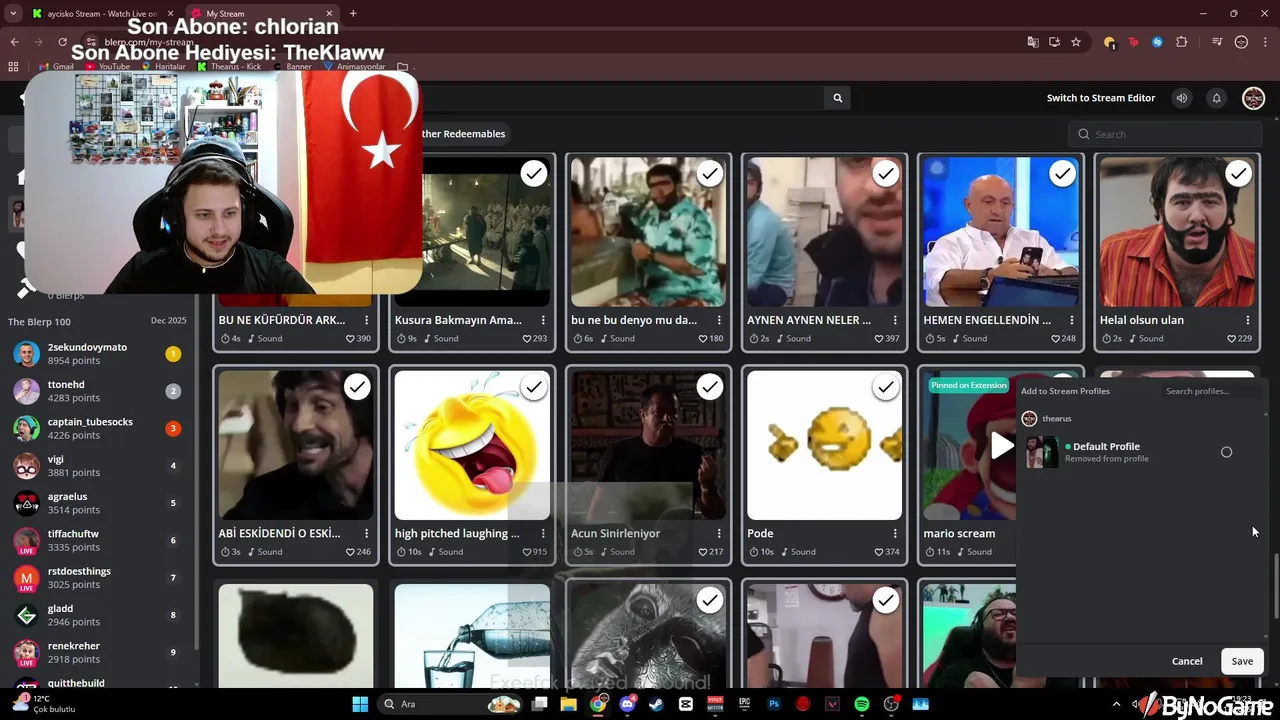Open File Explorer from the taskbar
1280x720 pixels.
[x=568, y=704]
